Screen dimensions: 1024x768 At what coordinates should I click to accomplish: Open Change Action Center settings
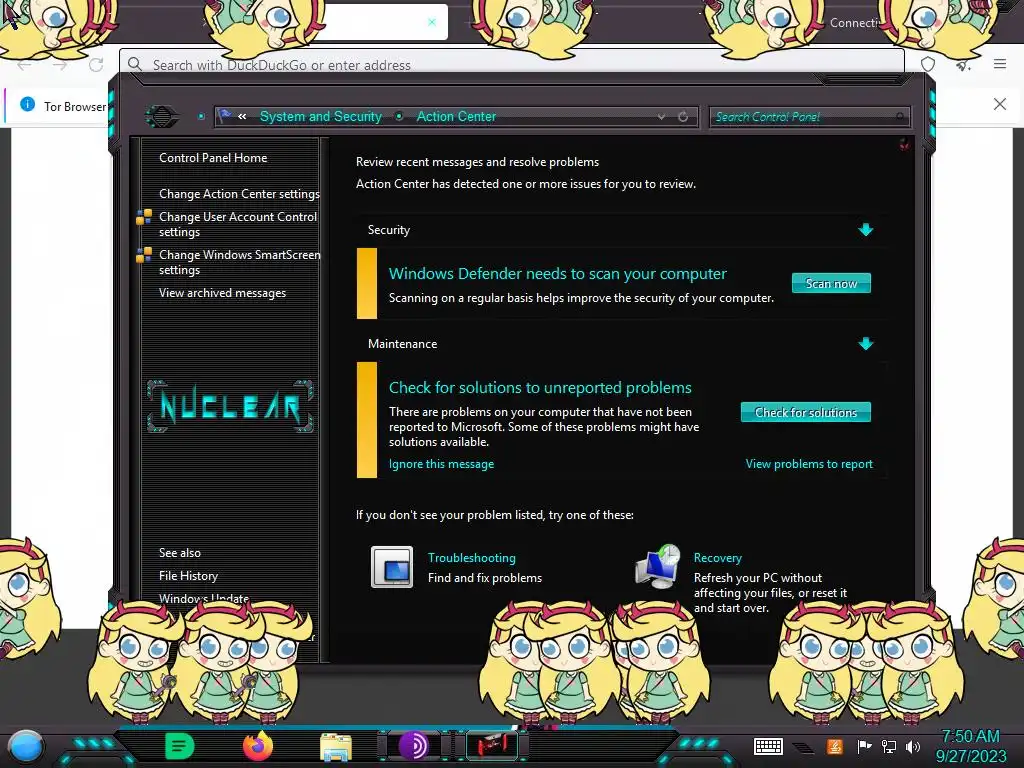(x=239, y=194)
